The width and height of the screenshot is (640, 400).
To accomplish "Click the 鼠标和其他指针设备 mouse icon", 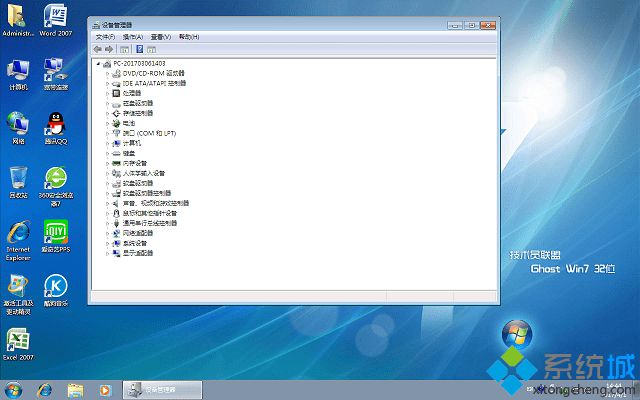I will click(x=116, y=213).
